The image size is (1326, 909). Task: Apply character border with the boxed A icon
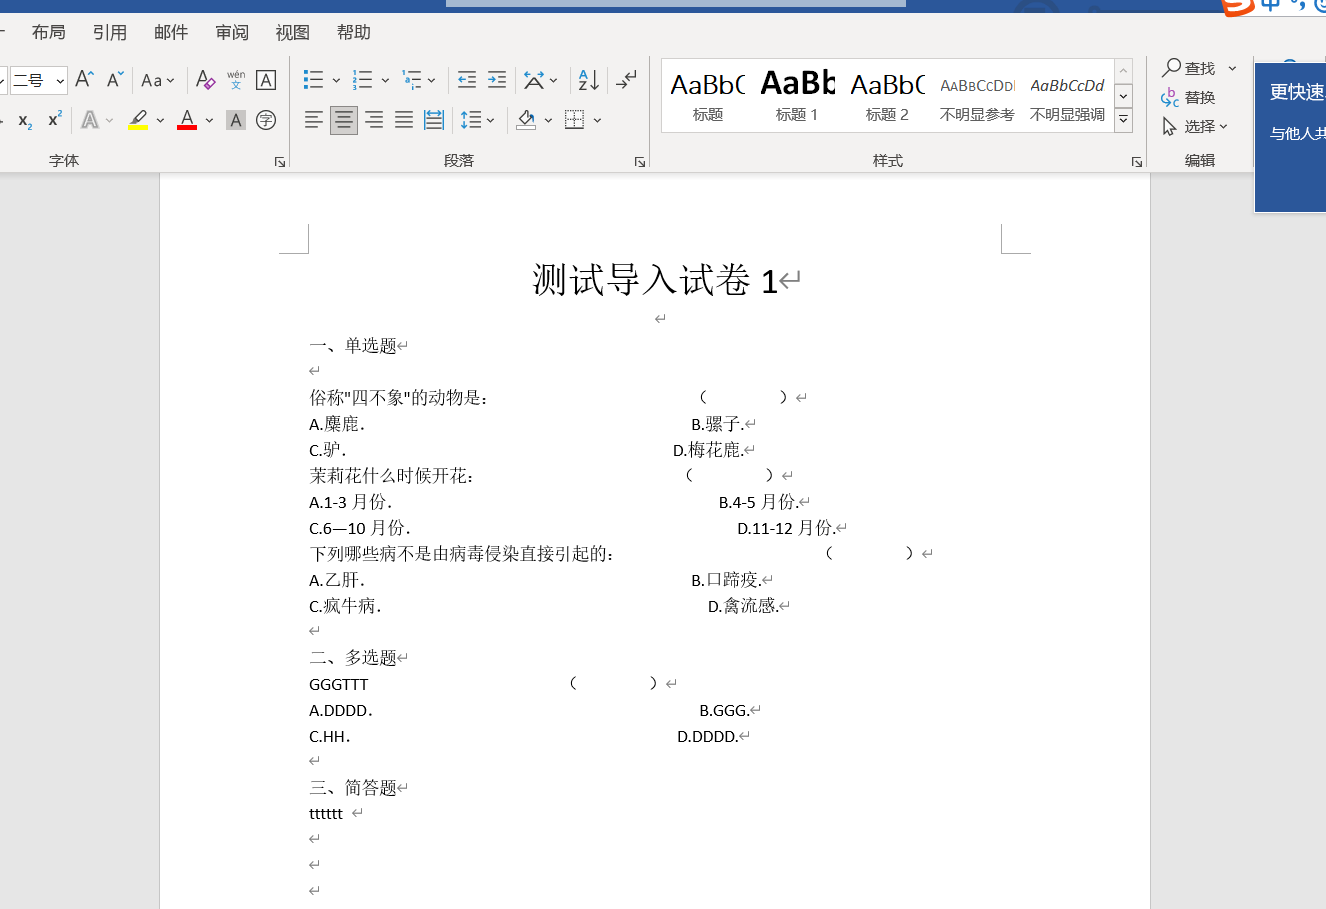coord(266,80)
